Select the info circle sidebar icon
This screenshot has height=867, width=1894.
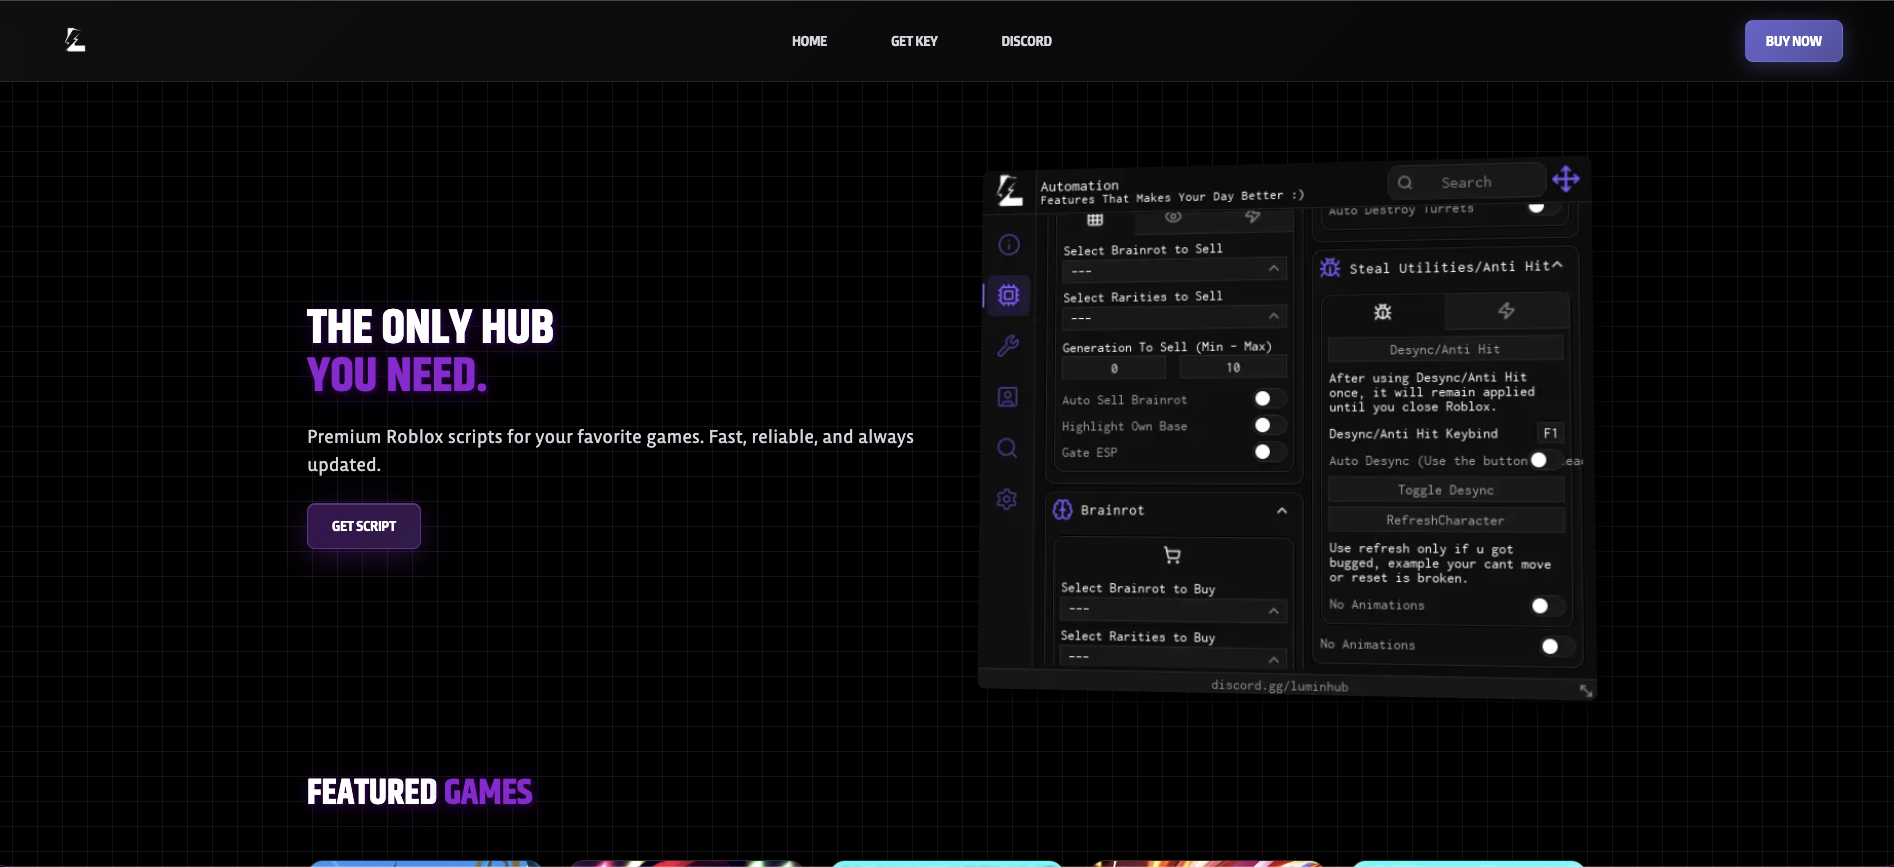point(1009,245)
